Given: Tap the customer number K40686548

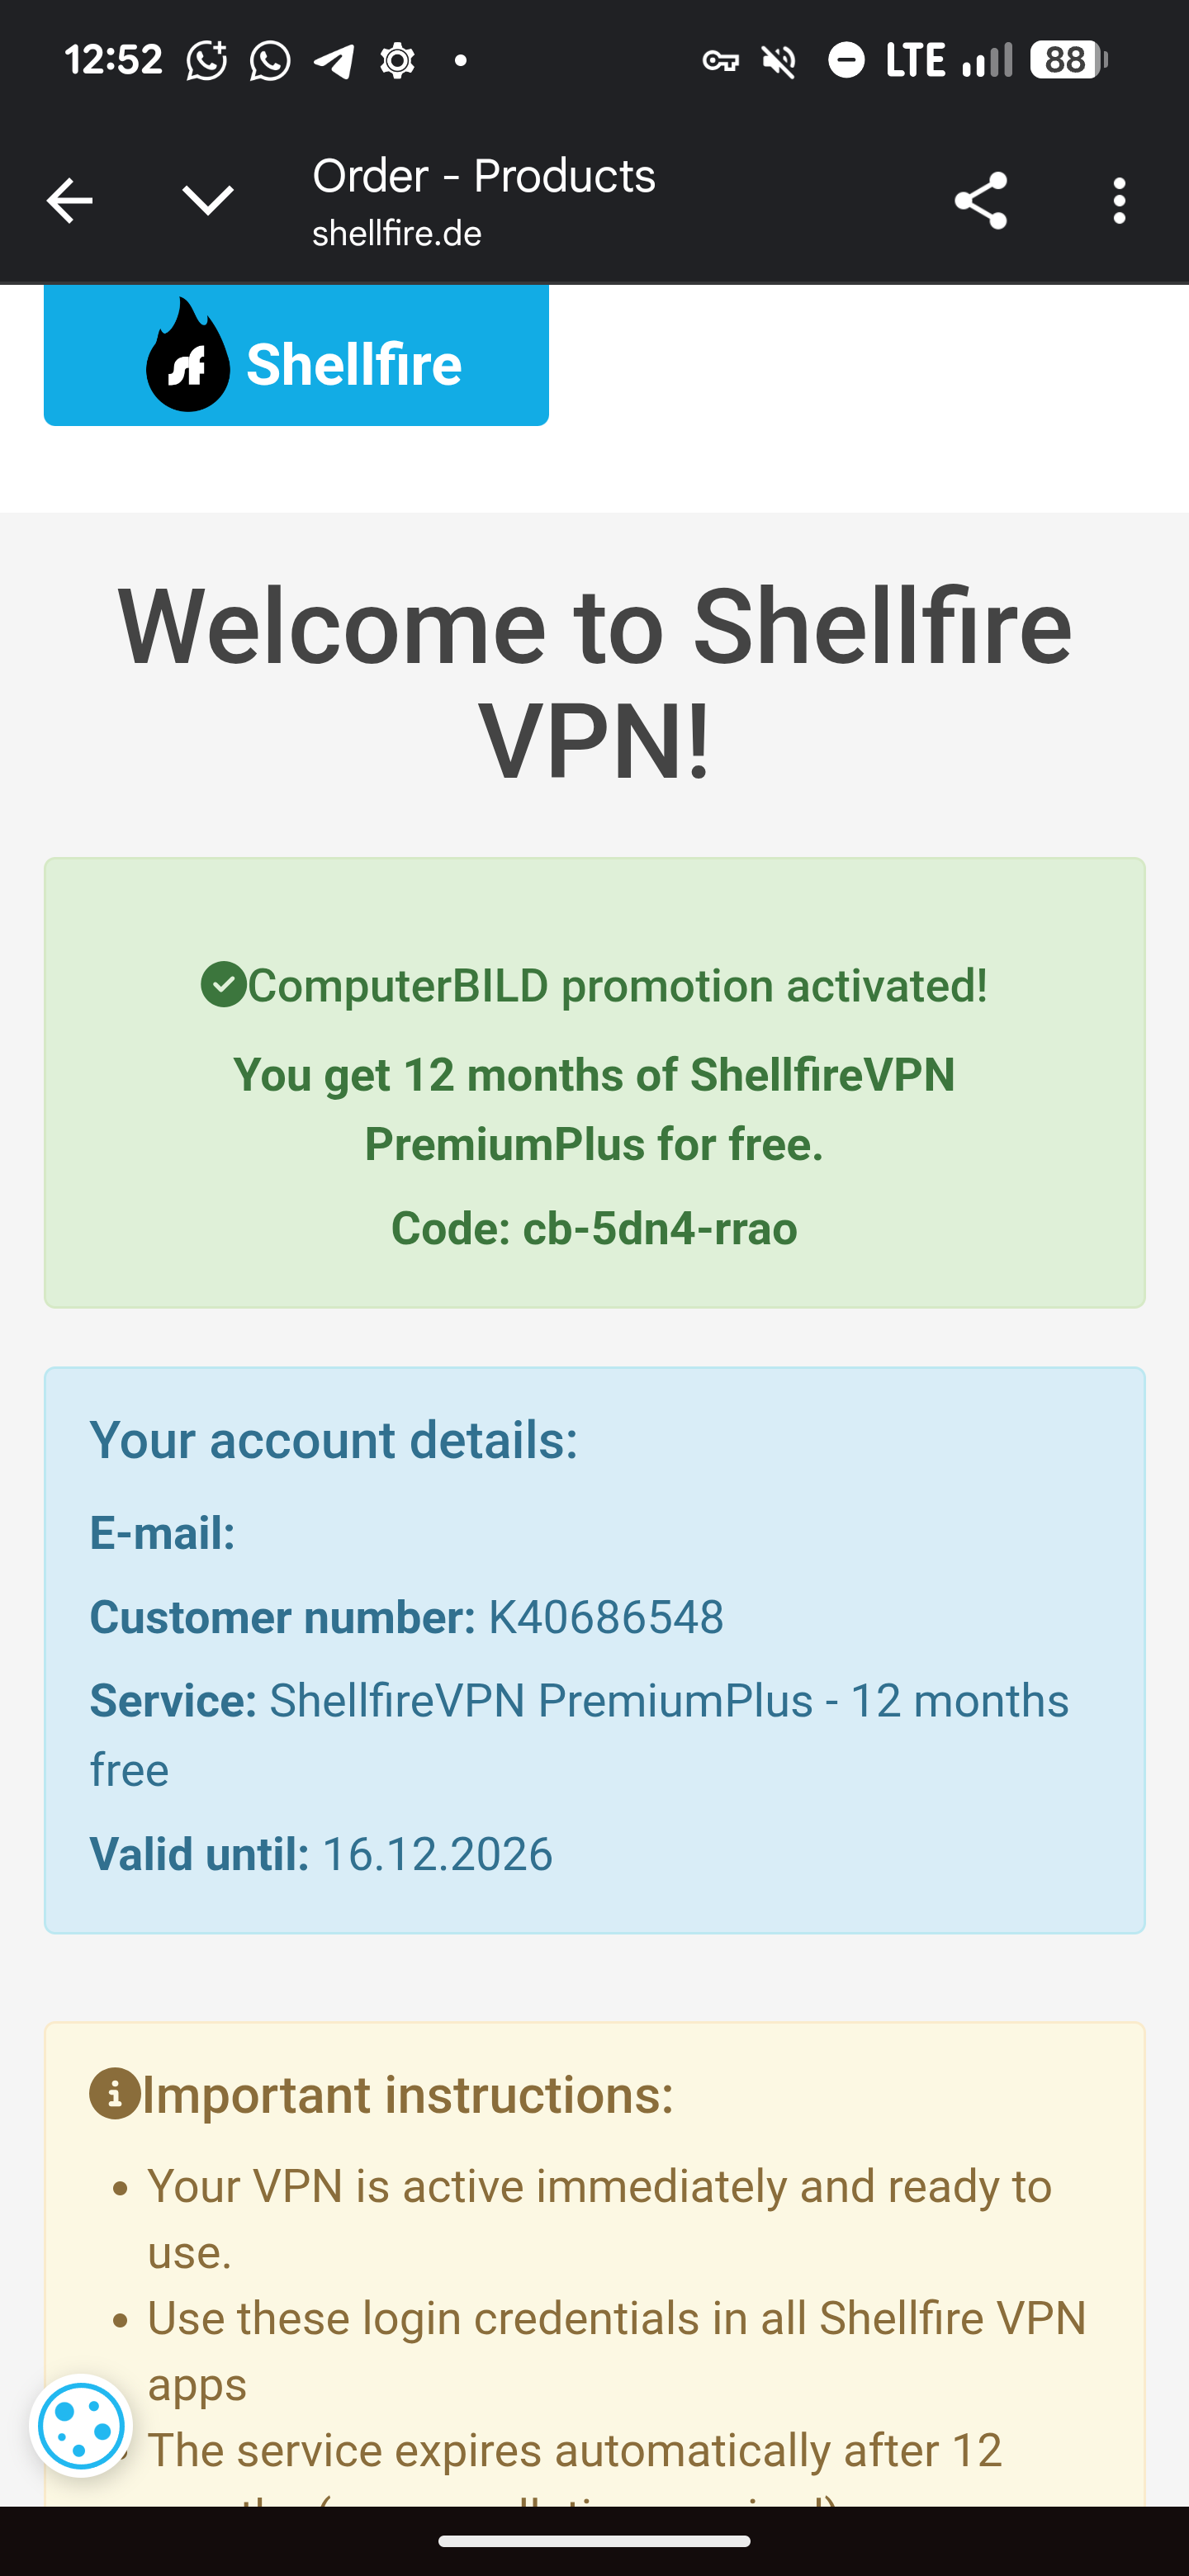Looking at the screenshot, I should (x=605, y=1617).
